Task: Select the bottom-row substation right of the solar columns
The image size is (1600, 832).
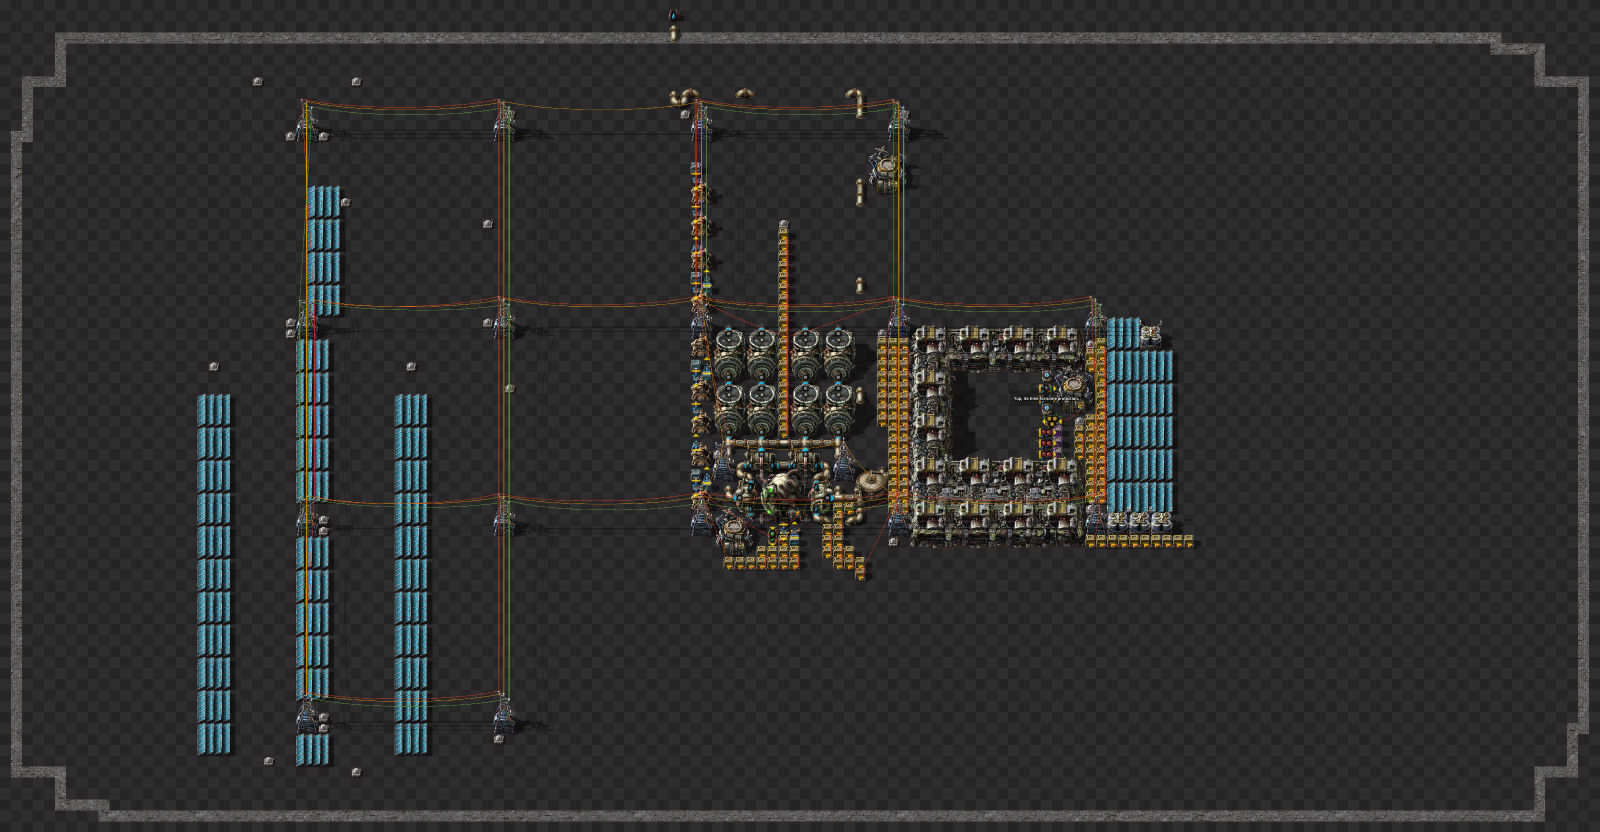Action: (503, 715)
